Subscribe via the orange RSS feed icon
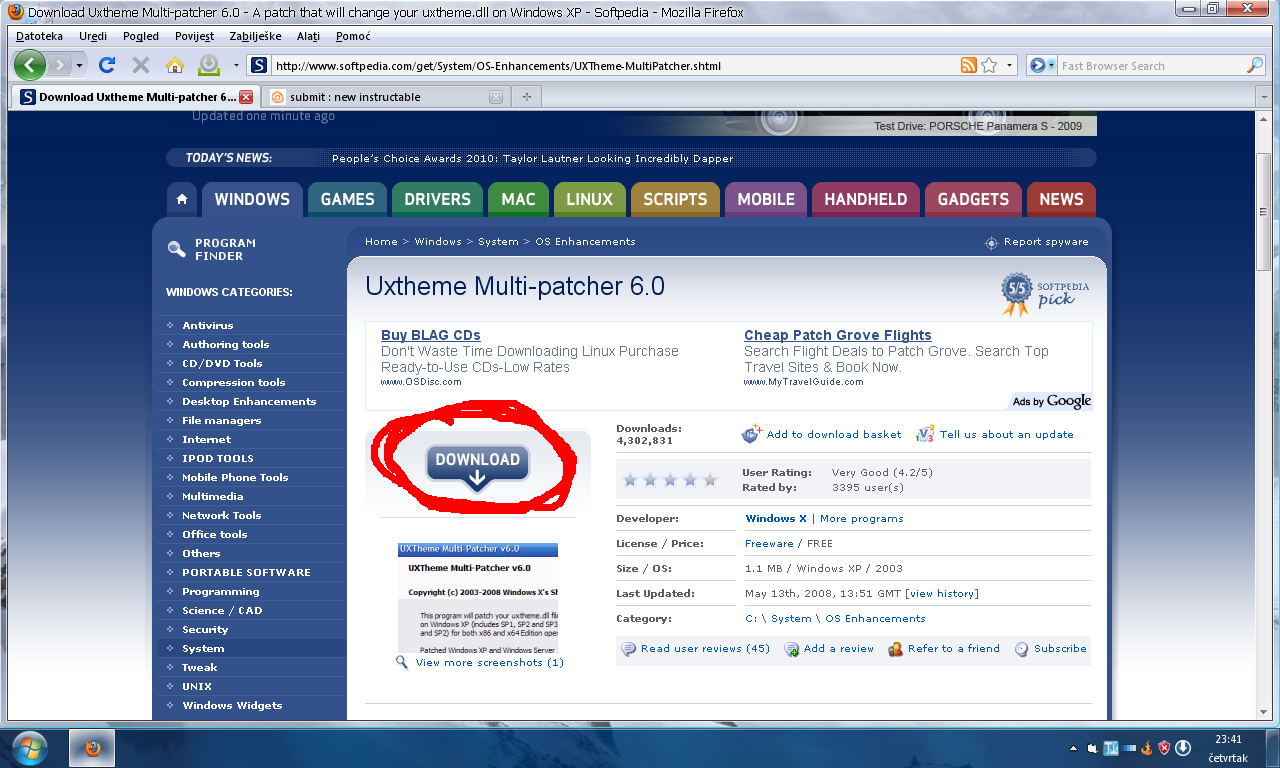Viewport: 1280px width, 768px height. click(968, 65)
